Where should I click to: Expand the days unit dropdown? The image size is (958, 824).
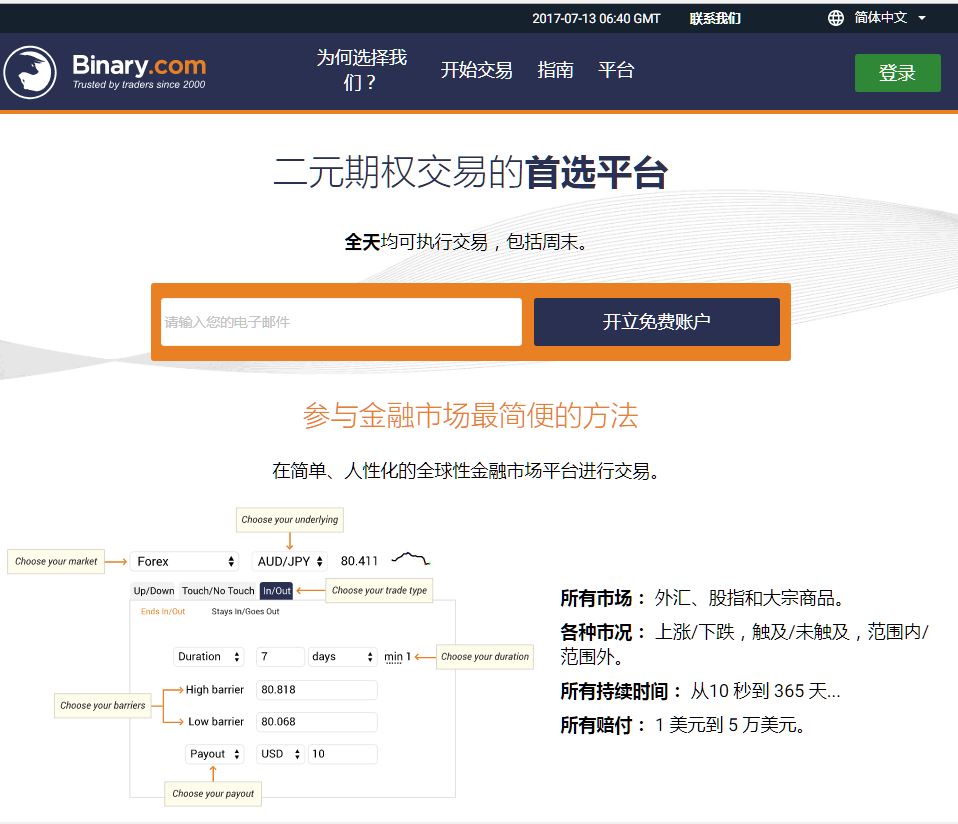pos(342,657)
